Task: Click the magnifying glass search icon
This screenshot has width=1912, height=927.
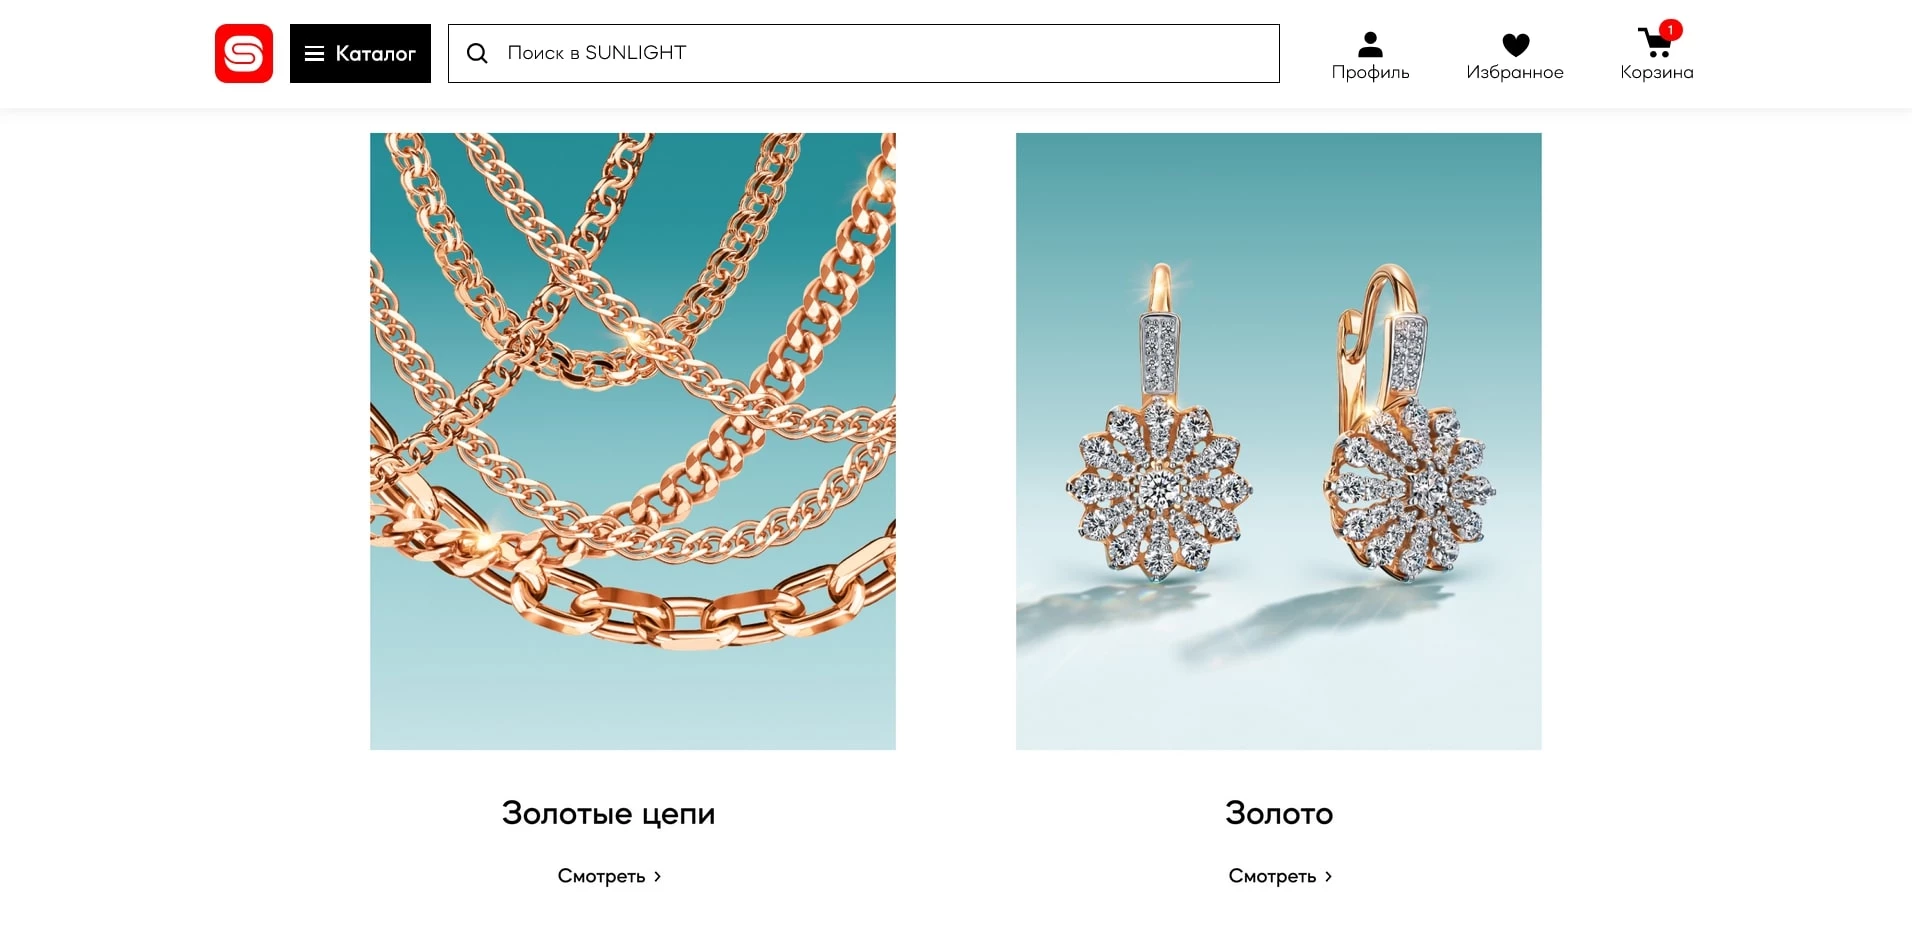Action: 477,53
